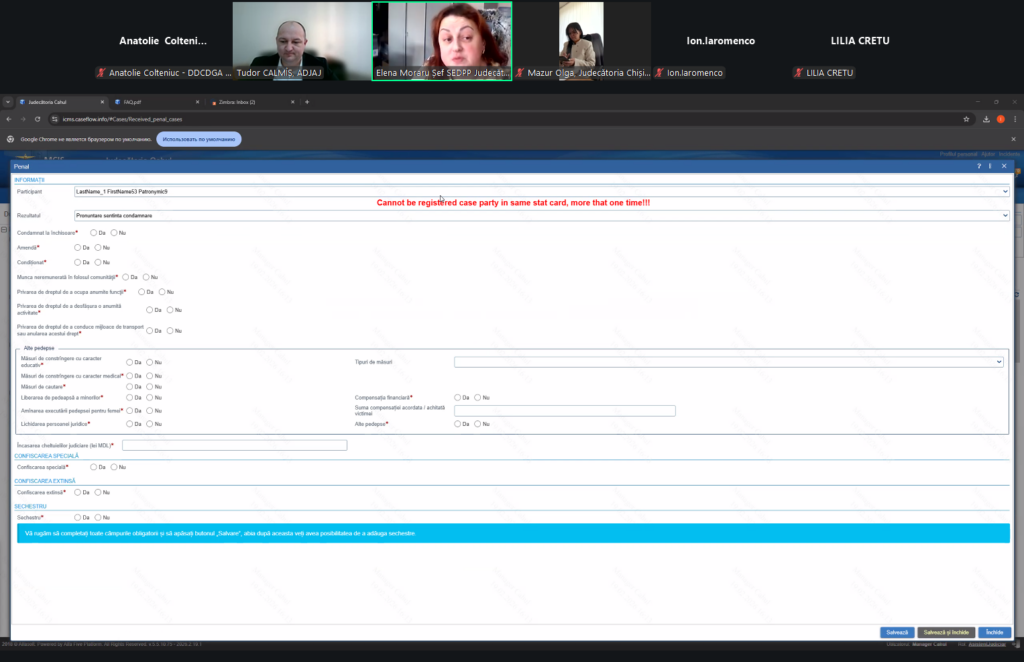Click browser back arrow button
Image resolution: width=1024 pixels, height=662 pixels.
[9, 119]
